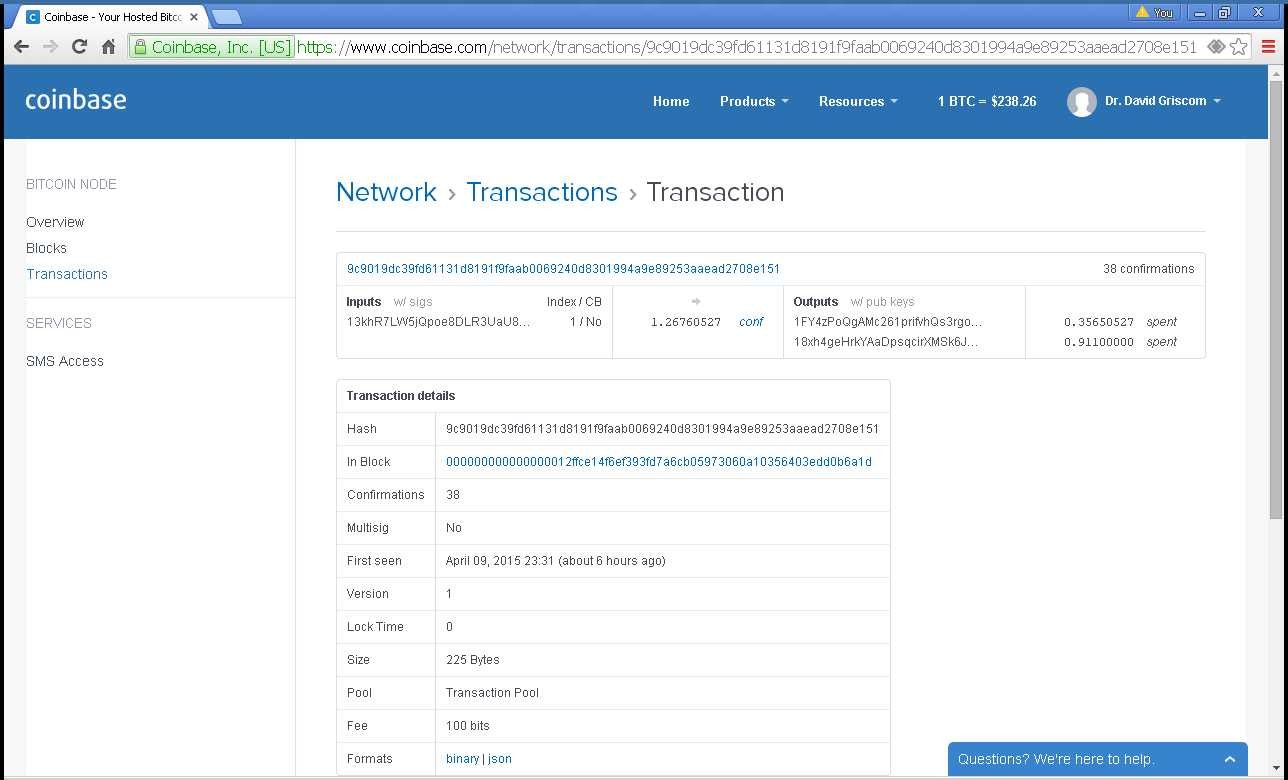The height and width of the screenshot is (780, 1288).
Task: Open Overview in sidebar
Action: pos(55,222)
